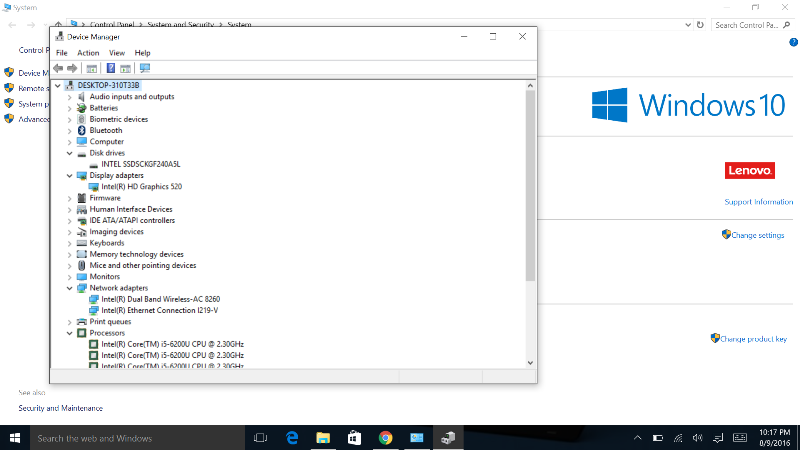Click the Batteries category icon
Viewport: 800px width, 450px height.
[82, 108]
